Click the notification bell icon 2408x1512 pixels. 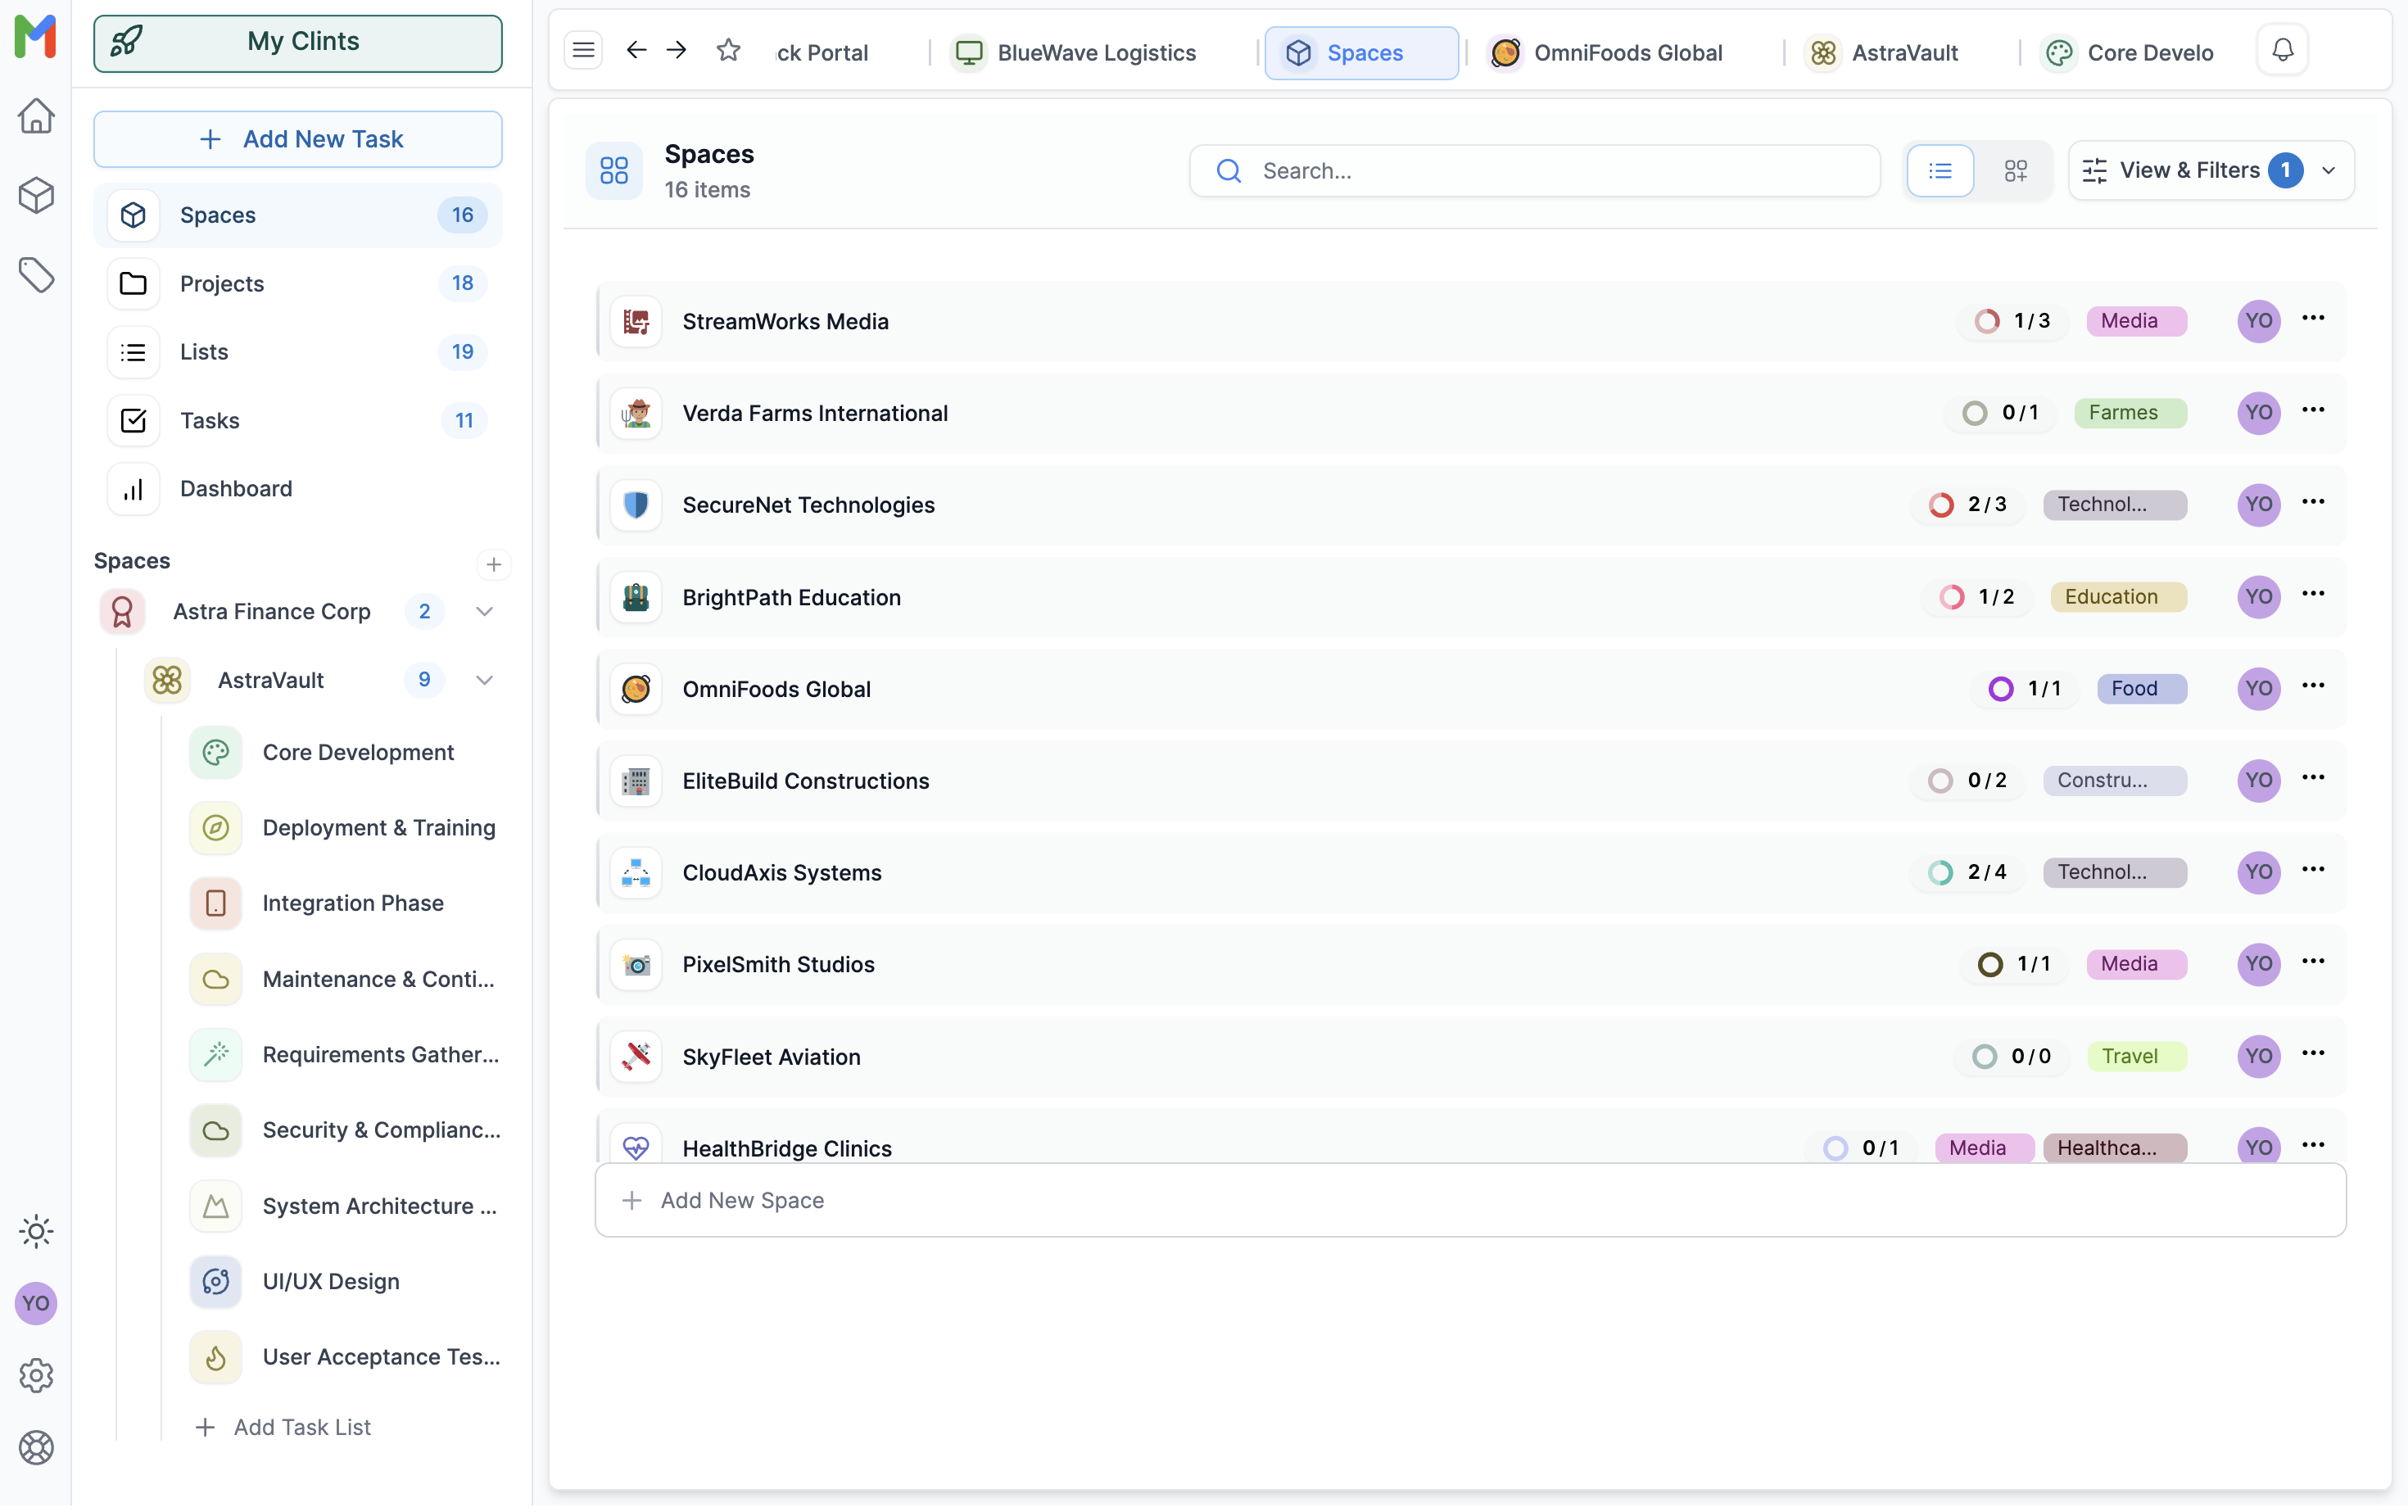2281,51
